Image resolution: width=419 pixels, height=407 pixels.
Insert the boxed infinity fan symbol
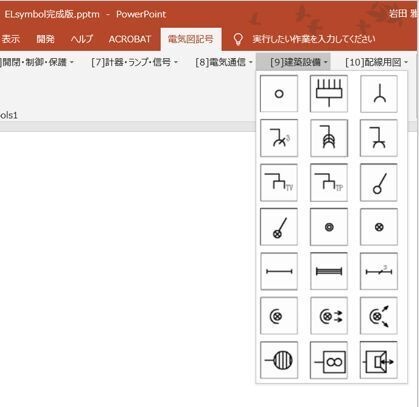pos(329,360)
